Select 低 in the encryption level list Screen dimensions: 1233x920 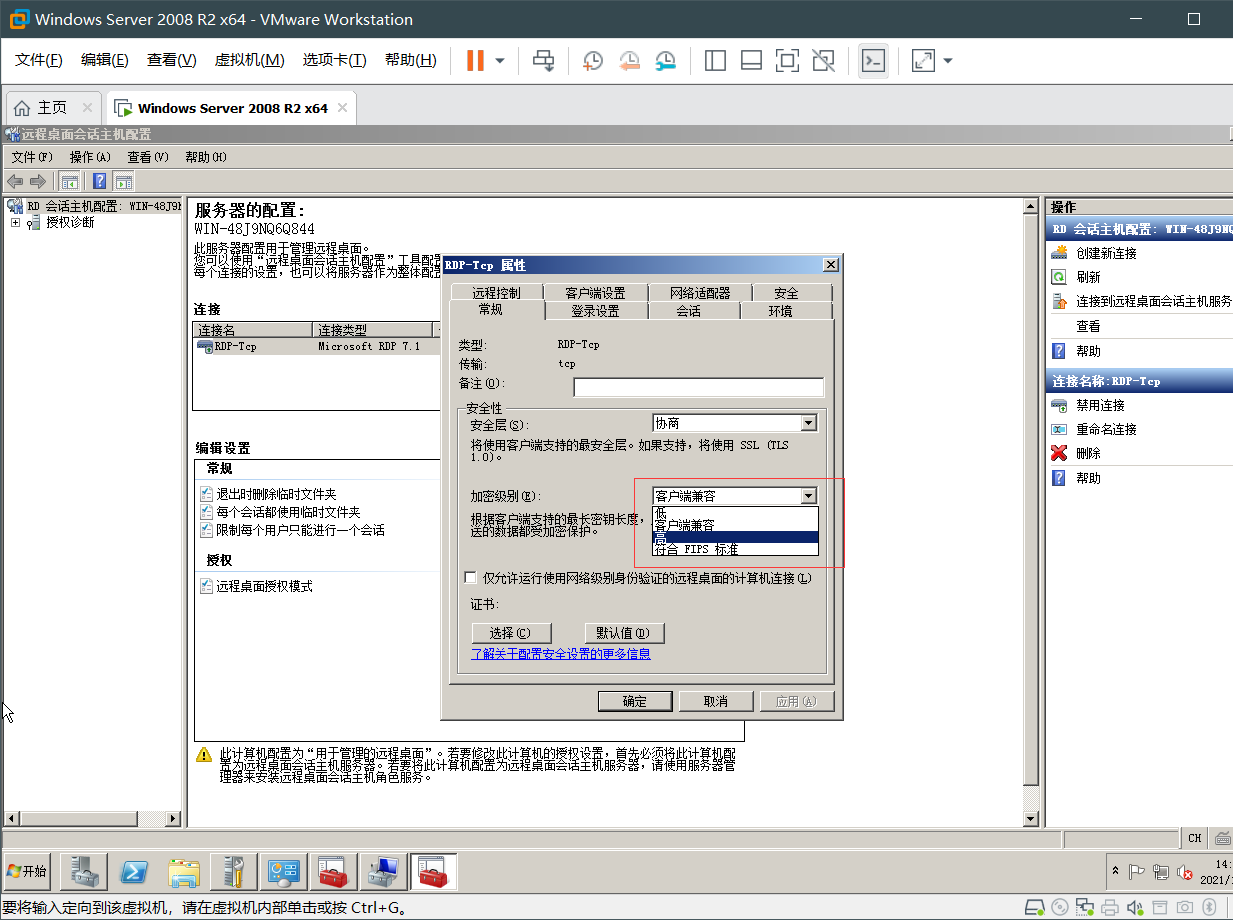point(735,513)
